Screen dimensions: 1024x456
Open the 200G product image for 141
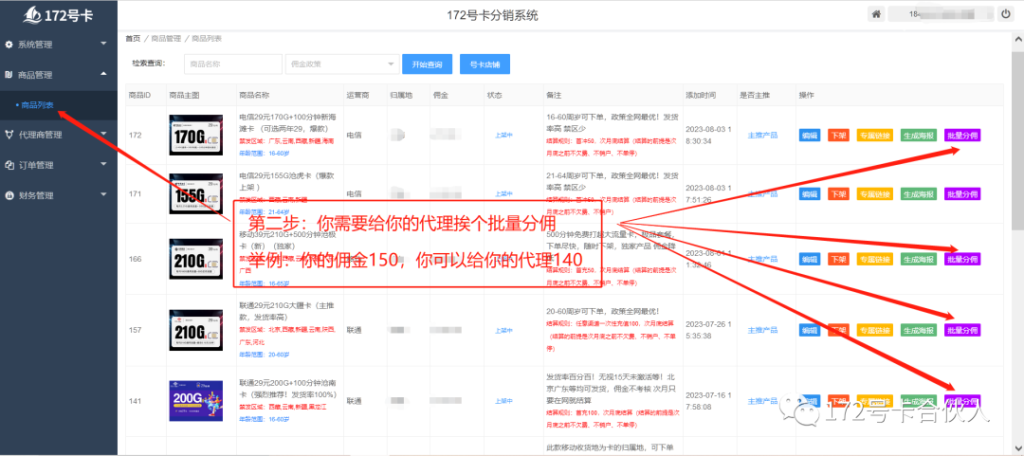[x=196, y=401]
